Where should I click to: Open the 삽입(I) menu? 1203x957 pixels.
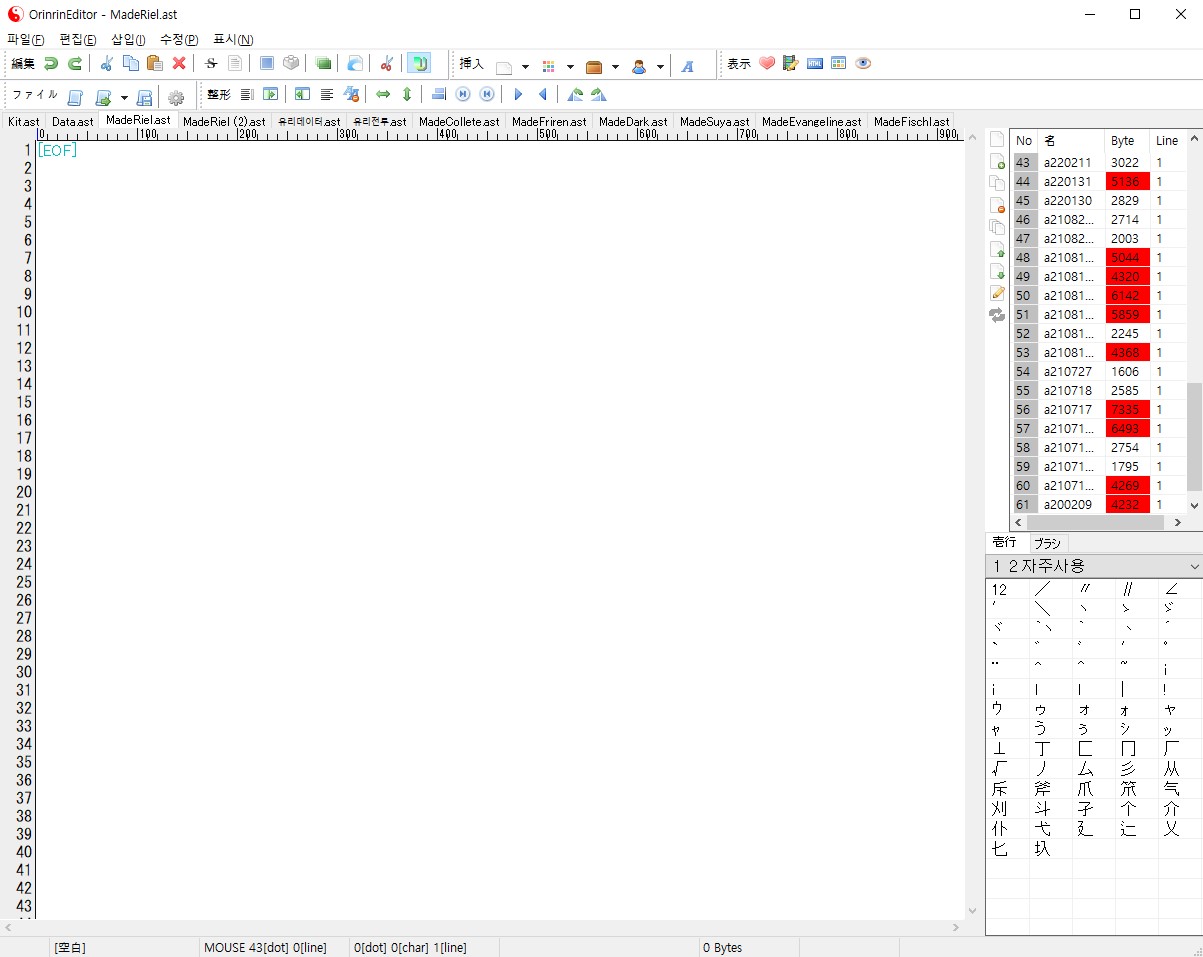[127, 39]
